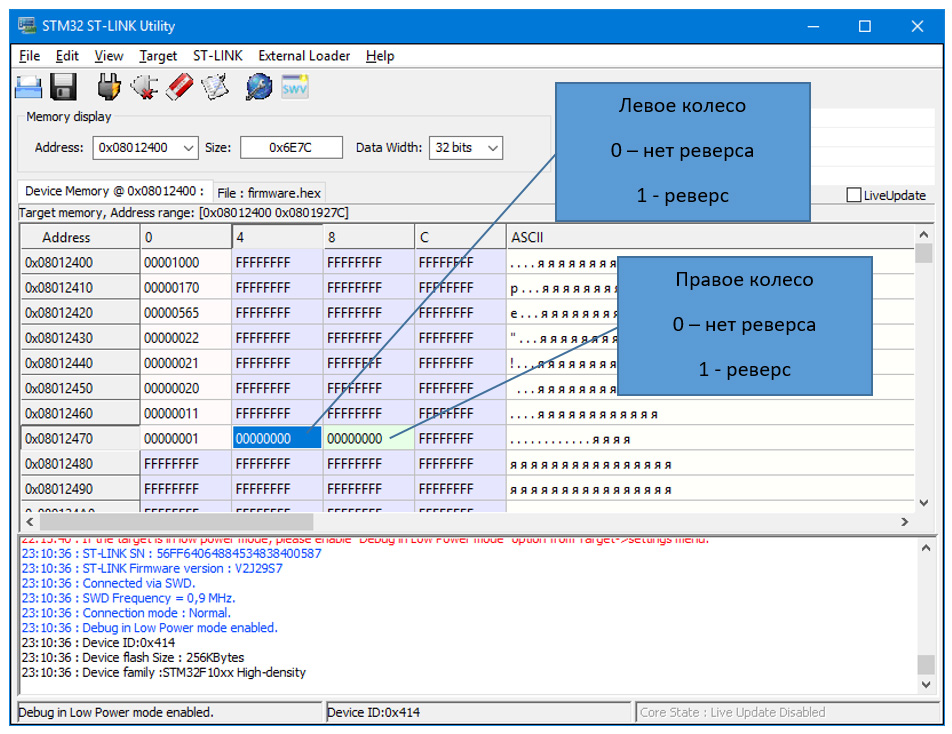This screenshot has width=952, height=734.
Task: Click the memory table horizontal scrollbar thumb
Action: coord(176,522)
